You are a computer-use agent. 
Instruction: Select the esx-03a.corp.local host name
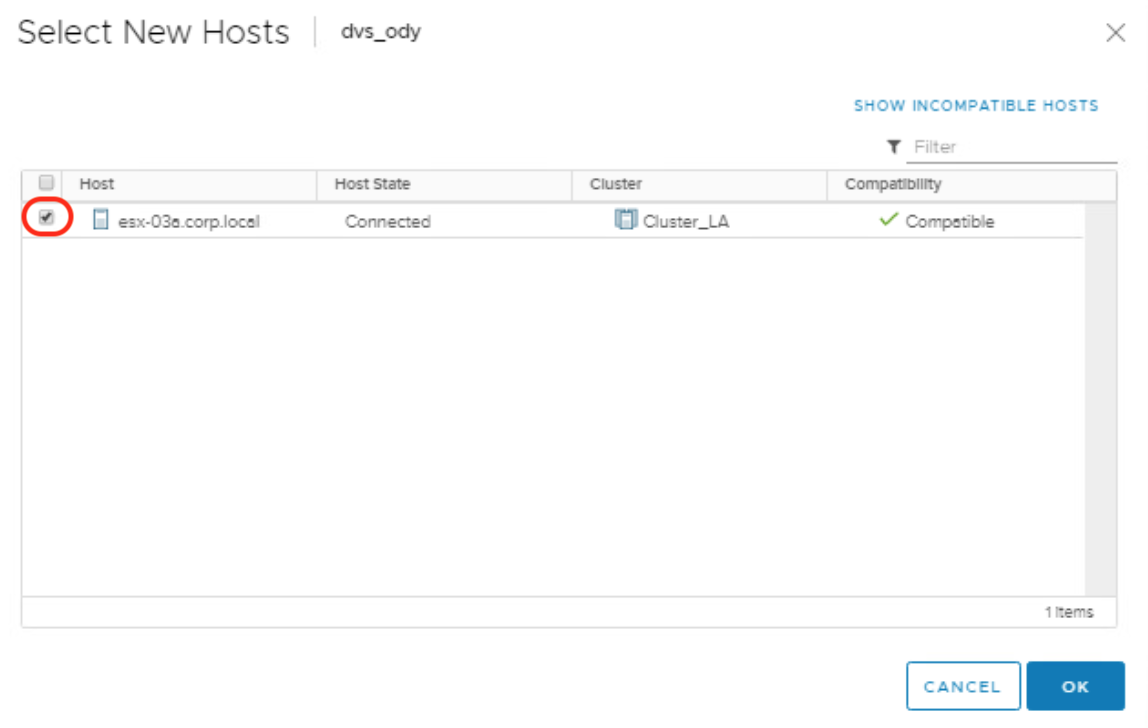click(x=189, y=222)
